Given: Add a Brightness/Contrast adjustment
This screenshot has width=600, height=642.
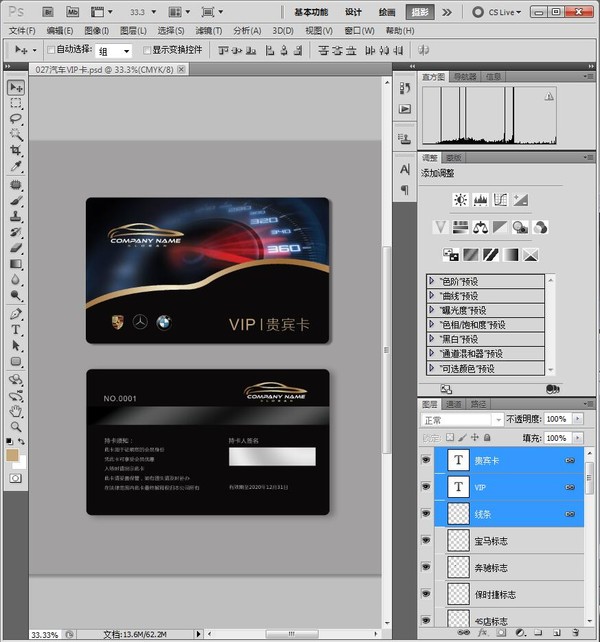Looking at the screenshot, I should click(460, 200).
